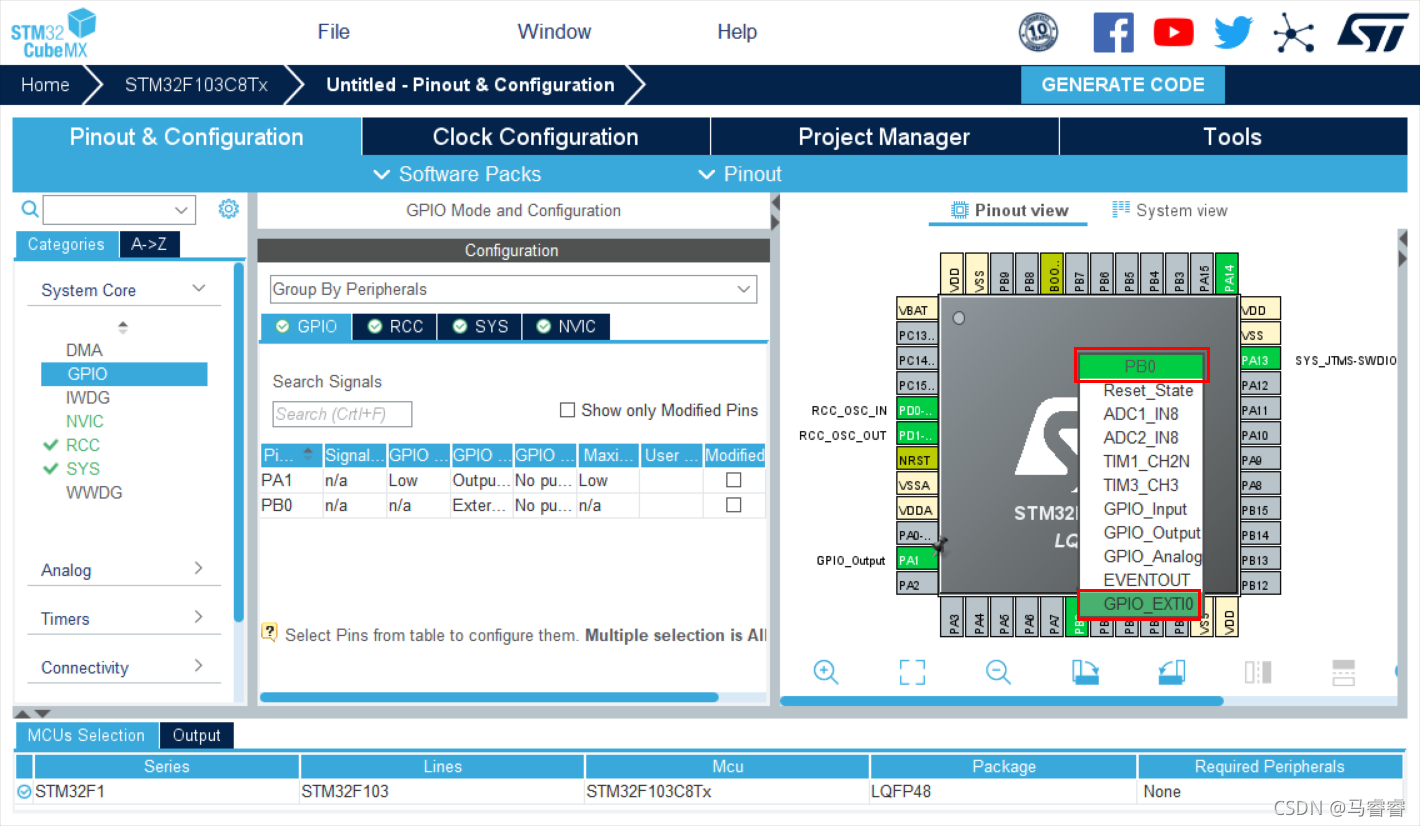Click the pinout view horizontal scrollbar
The width and height of the screenshot is (1420, 826).
(1001, 701)
